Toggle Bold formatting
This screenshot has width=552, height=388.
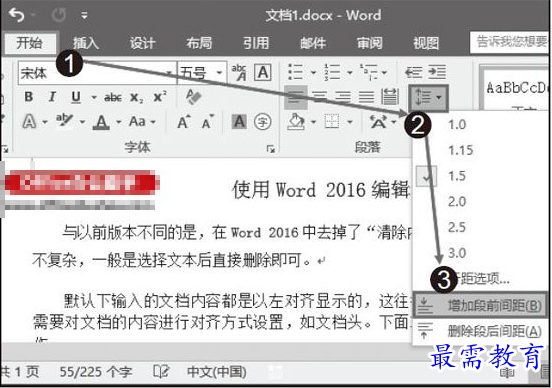pyautogui.click(x=29, y=97)
